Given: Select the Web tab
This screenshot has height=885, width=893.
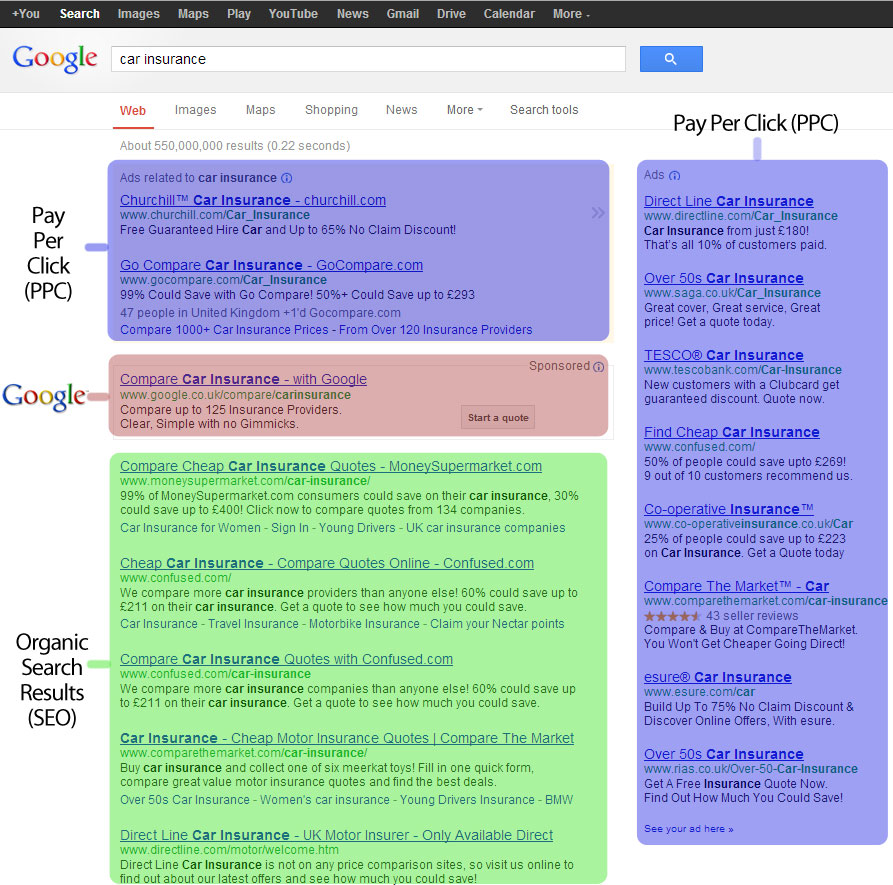Looking at the screenshot, I should coord(133,110).
